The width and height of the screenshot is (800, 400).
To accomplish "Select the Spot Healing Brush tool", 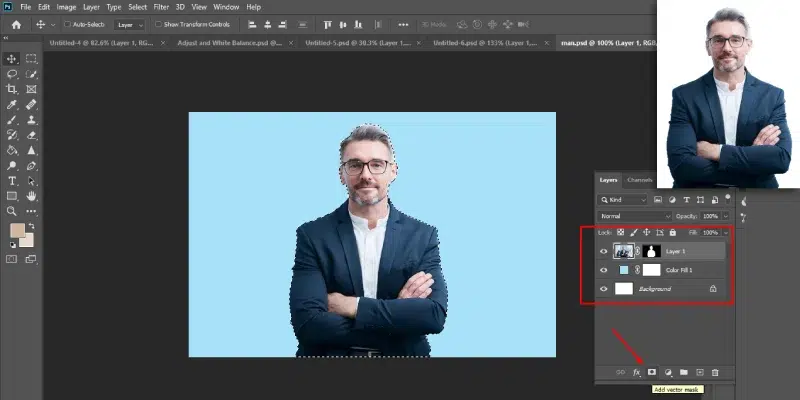I will point(31,105).
